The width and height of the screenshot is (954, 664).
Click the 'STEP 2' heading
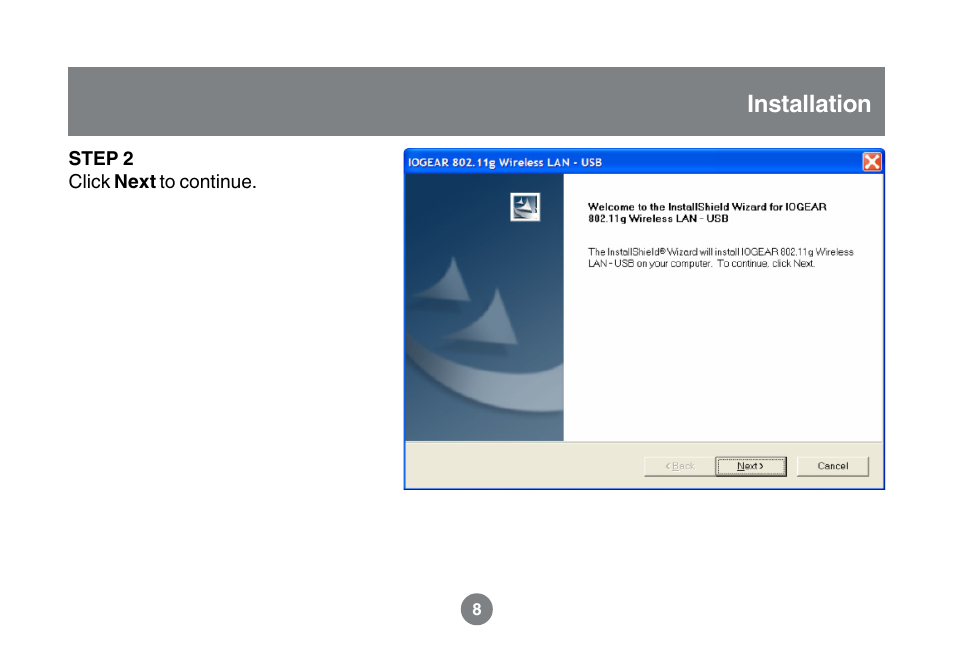click(x=101, y=158)
